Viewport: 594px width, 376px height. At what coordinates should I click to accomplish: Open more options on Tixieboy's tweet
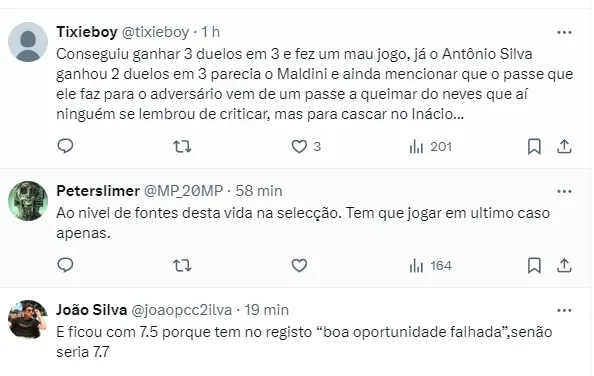[x=564, y=33]
